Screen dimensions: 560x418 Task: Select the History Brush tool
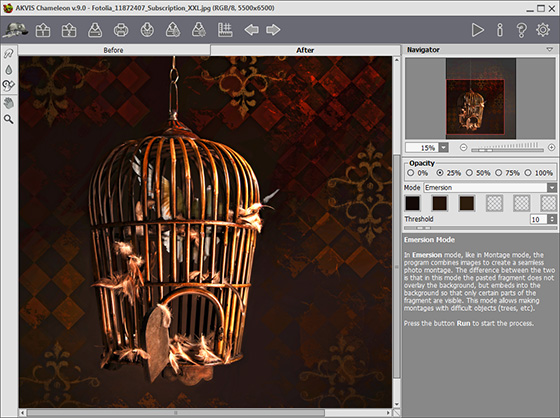pyautogui.click(x=9, y=85)
